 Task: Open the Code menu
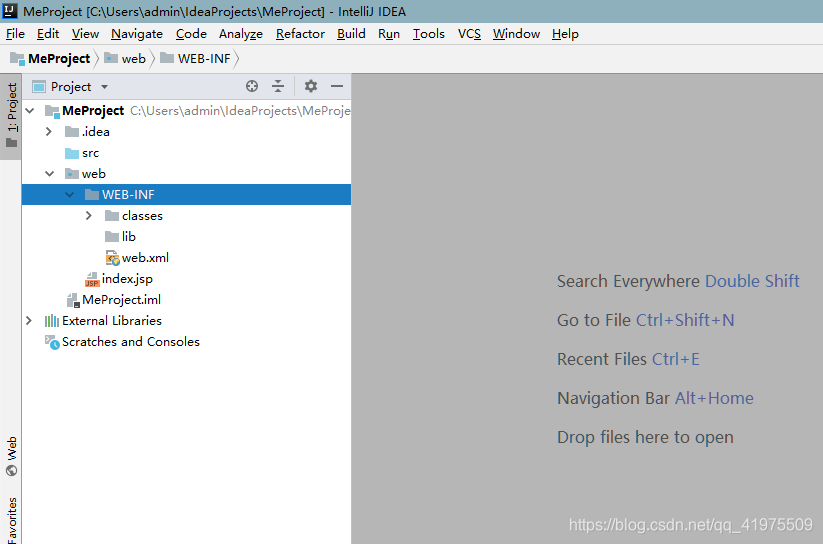tap(191, 34)
